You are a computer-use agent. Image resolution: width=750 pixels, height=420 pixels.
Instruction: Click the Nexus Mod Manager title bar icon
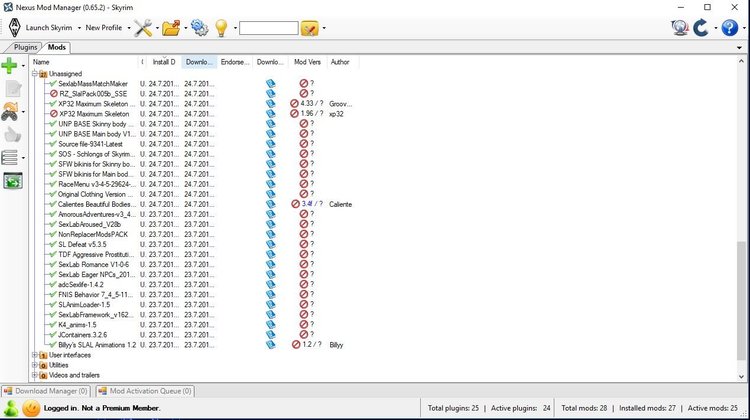point(8,7)
